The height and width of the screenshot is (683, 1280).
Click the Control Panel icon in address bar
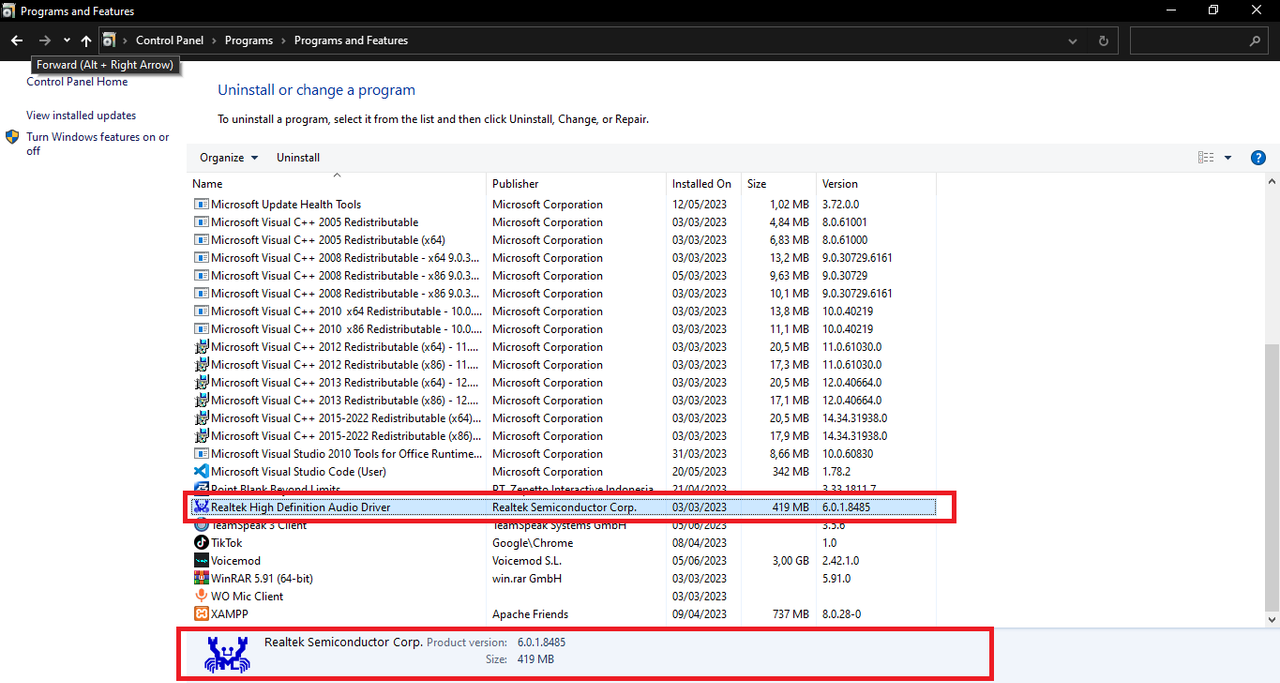click(x=109, y=41)
